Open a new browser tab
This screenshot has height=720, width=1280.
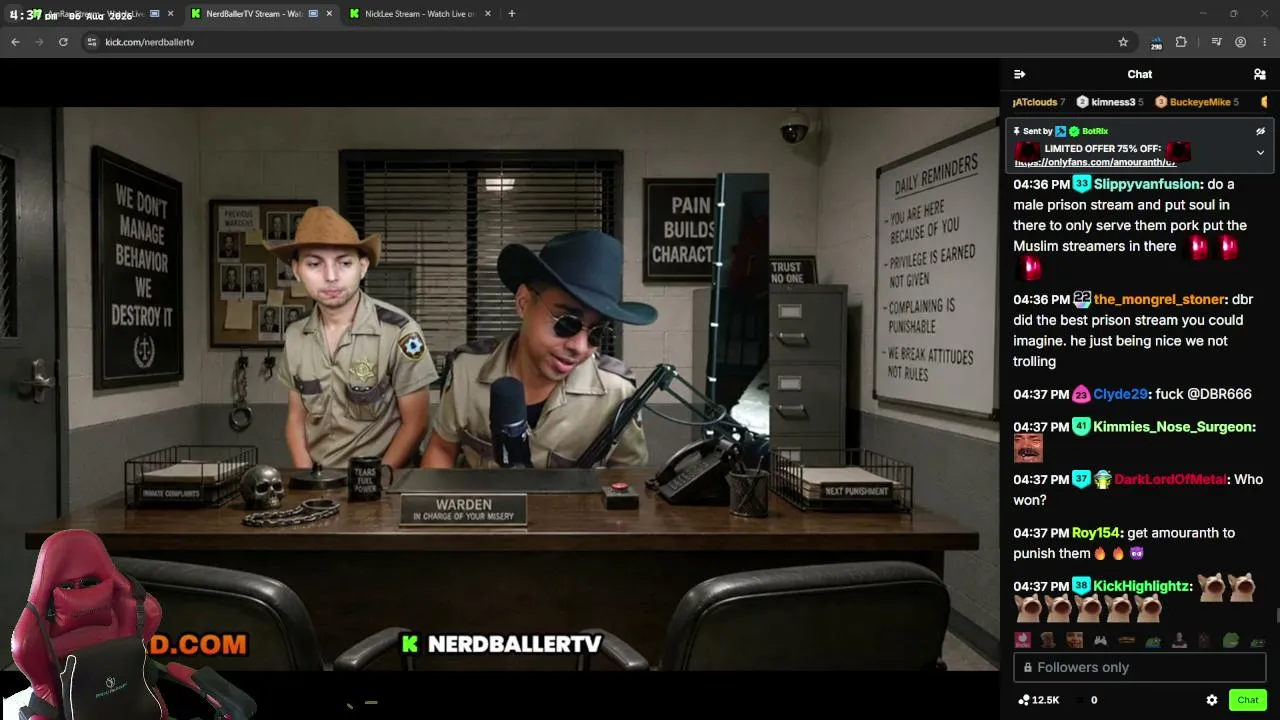tap(512, 14)
